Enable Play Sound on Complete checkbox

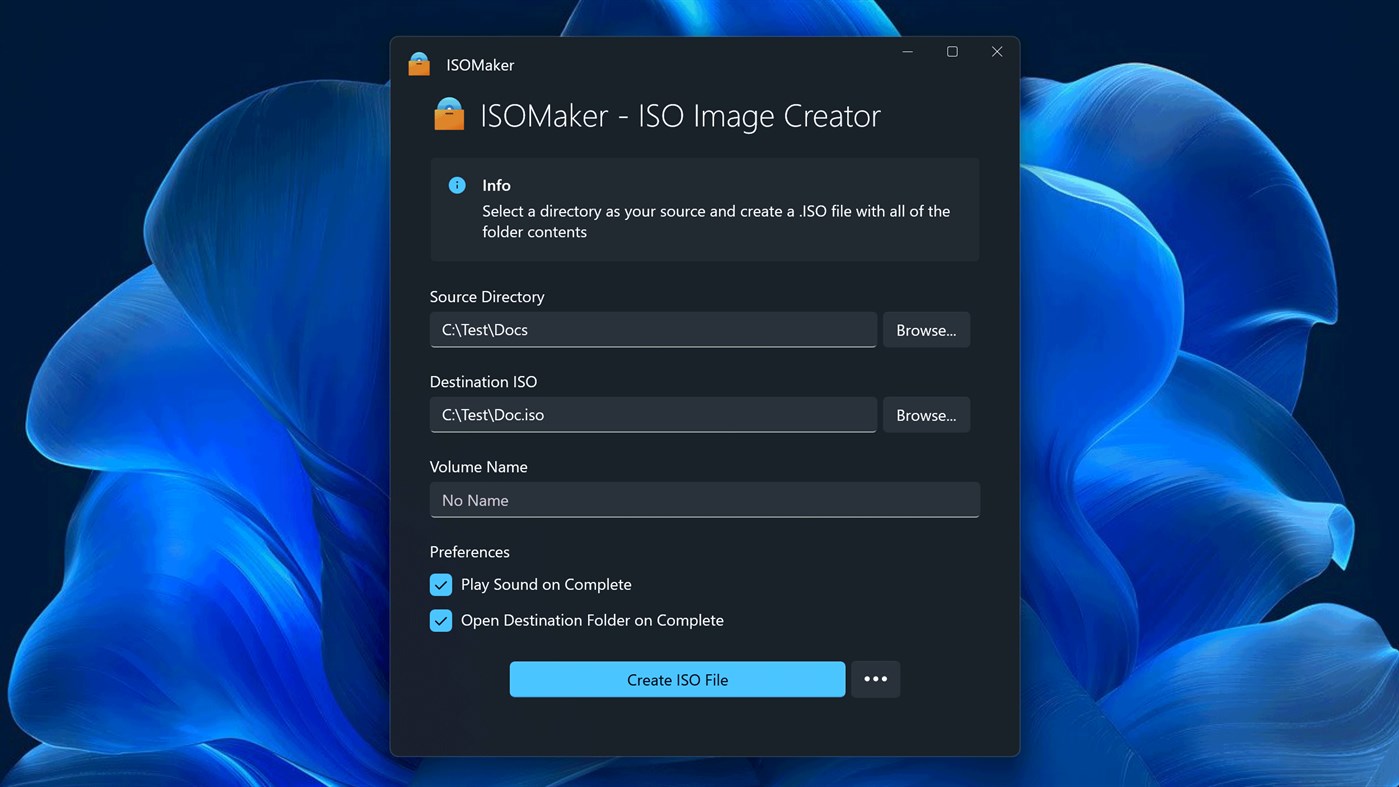point(440,584)
